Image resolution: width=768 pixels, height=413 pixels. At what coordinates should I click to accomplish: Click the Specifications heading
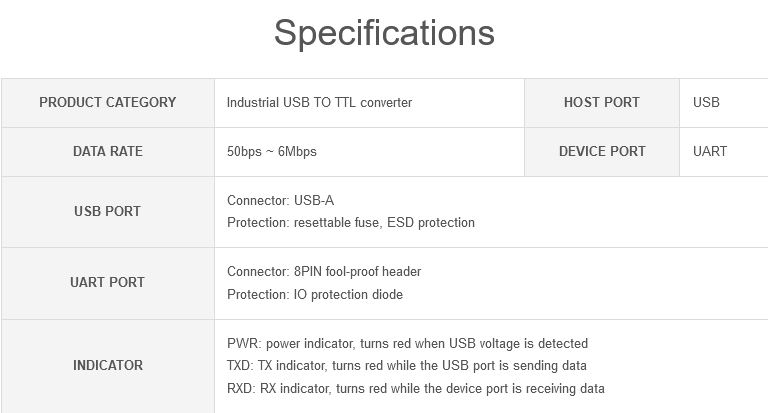click(384, 33)
